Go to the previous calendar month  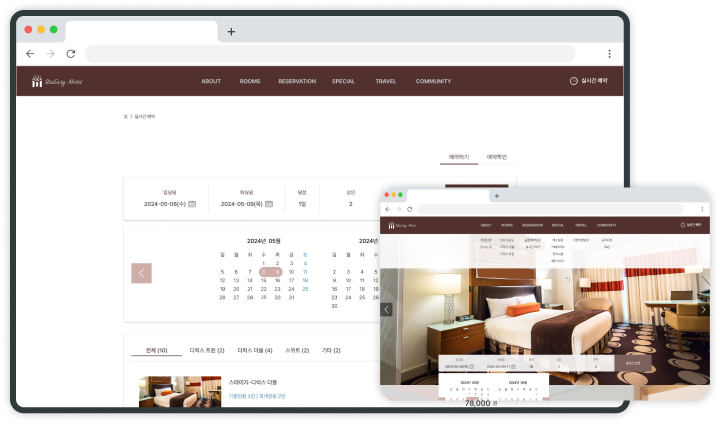click(x=142, y=273)
